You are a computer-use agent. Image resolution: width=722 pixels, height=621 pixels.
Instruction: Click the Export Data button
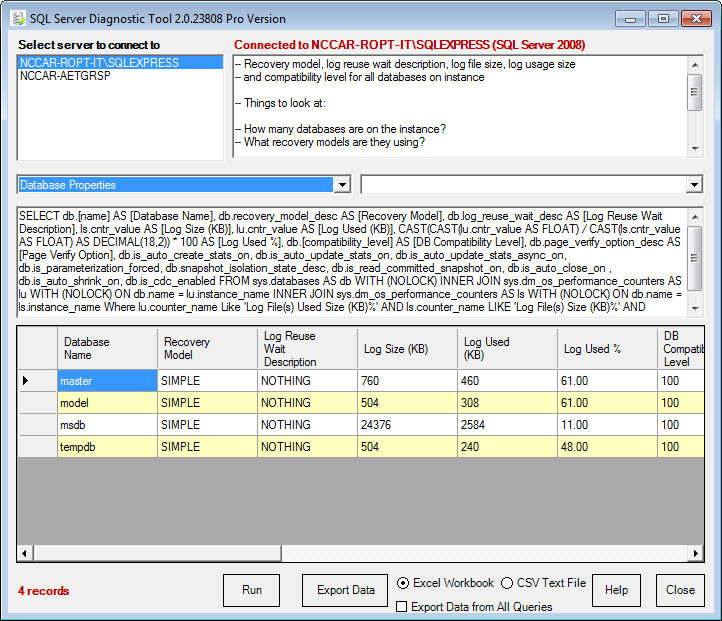tap(345, 590)
